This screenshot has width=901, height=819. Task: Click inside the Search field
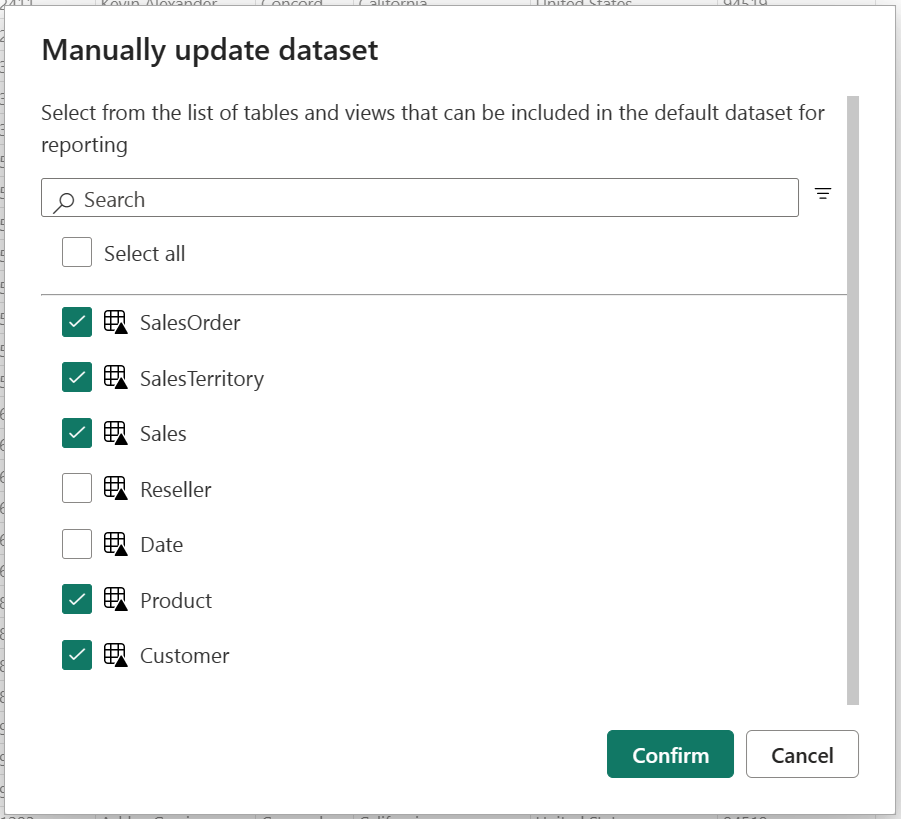400,199
